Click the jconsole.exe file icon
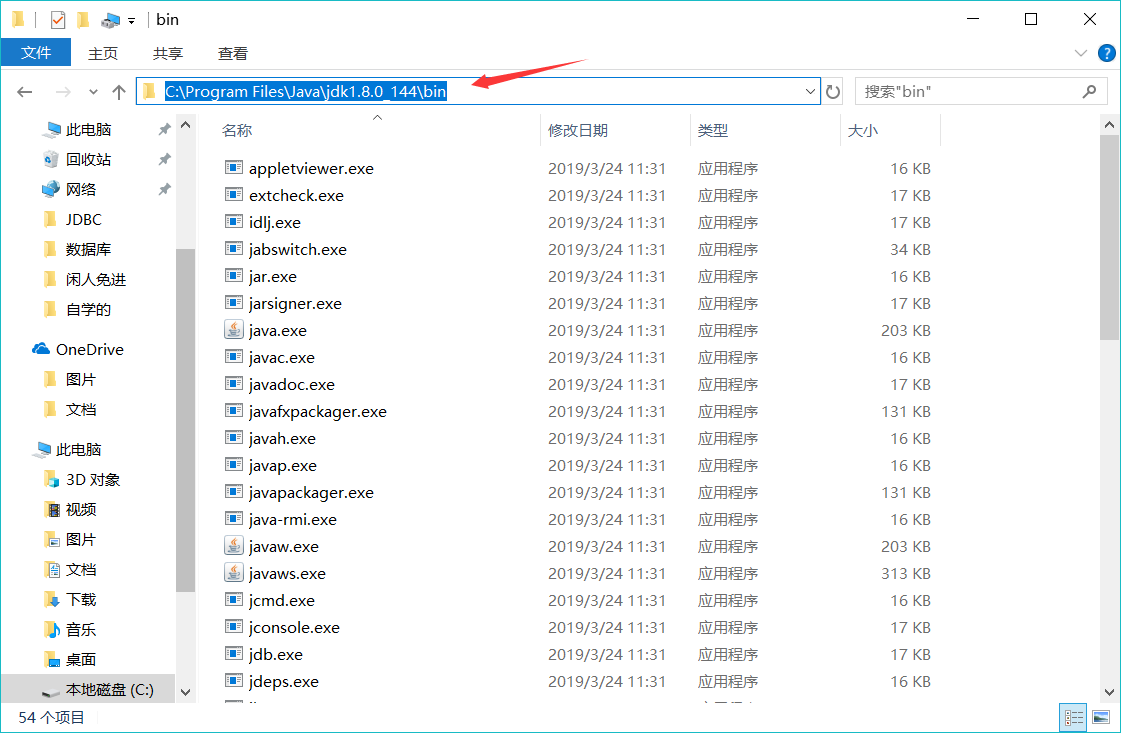The image size is (1121, 733). pyautogui.click(x=233, y=627)
